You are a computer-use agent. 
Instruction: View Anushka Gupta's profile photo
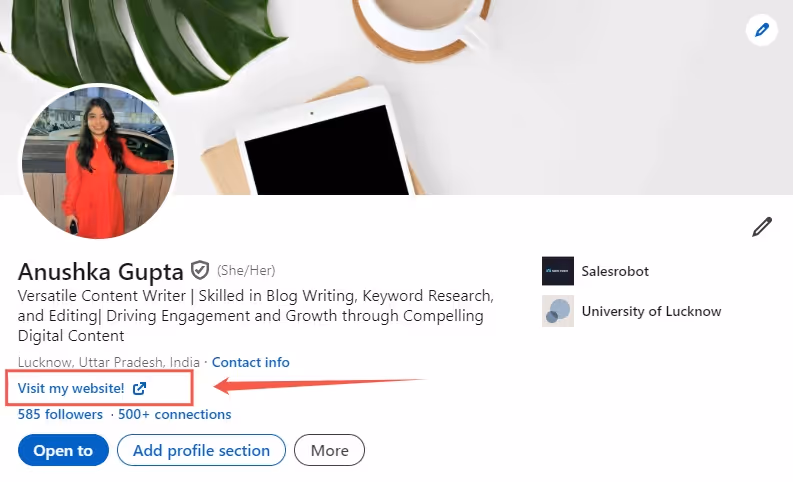tap(98, 162)
